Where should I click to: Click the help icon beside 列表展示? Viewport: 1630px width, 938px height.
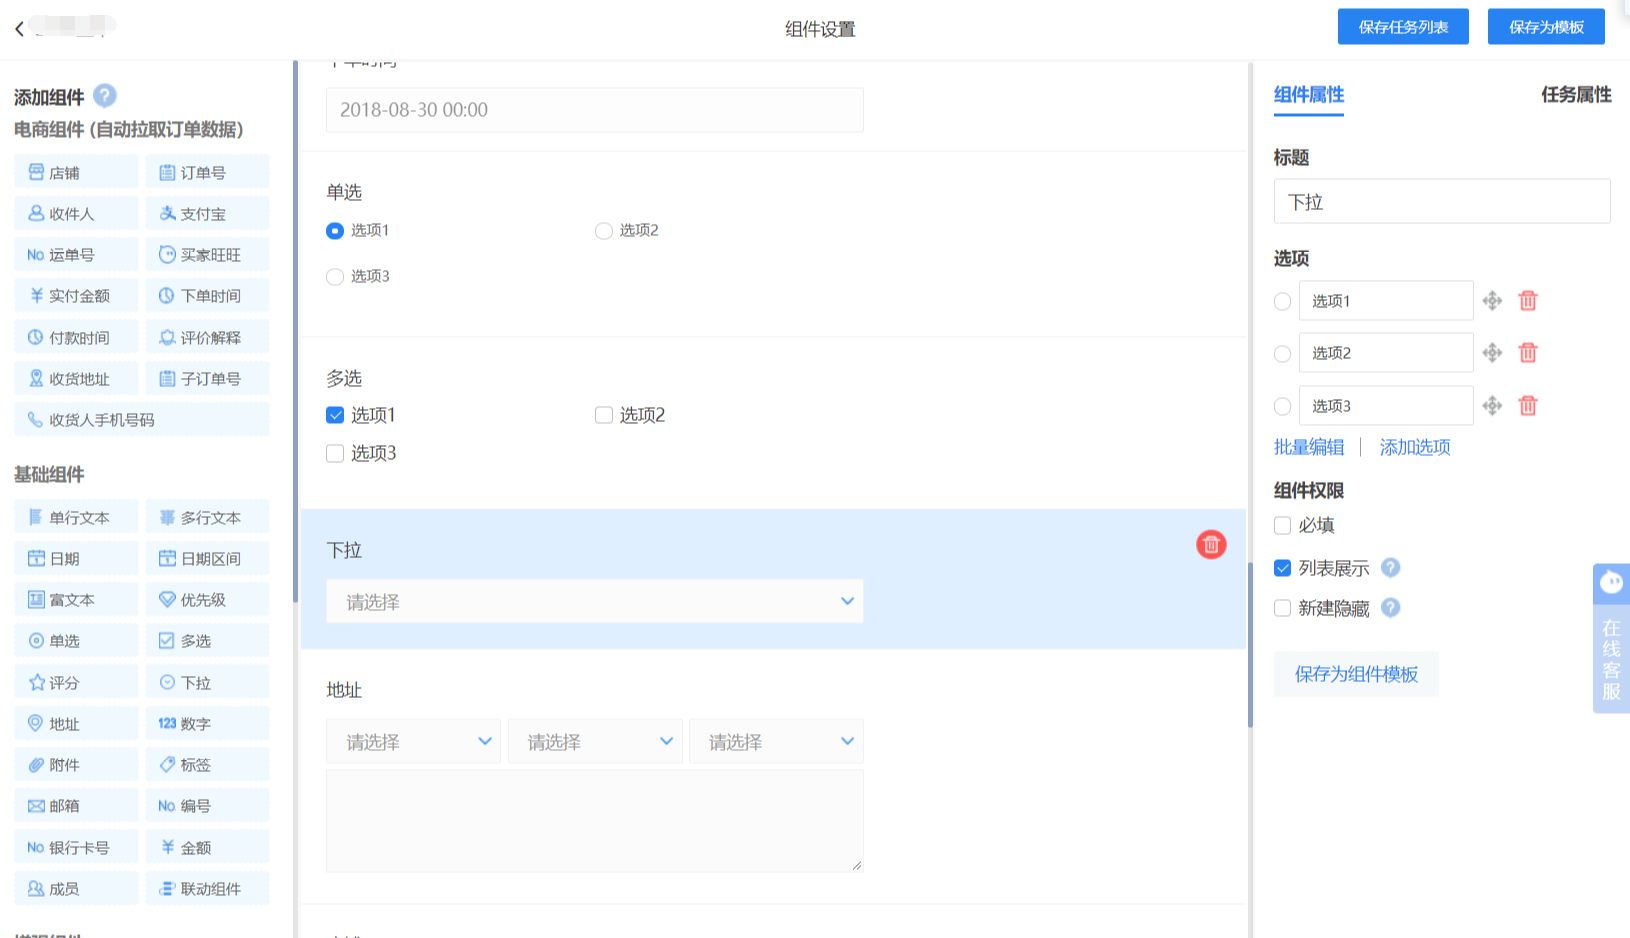click(x=1390, y=568)
